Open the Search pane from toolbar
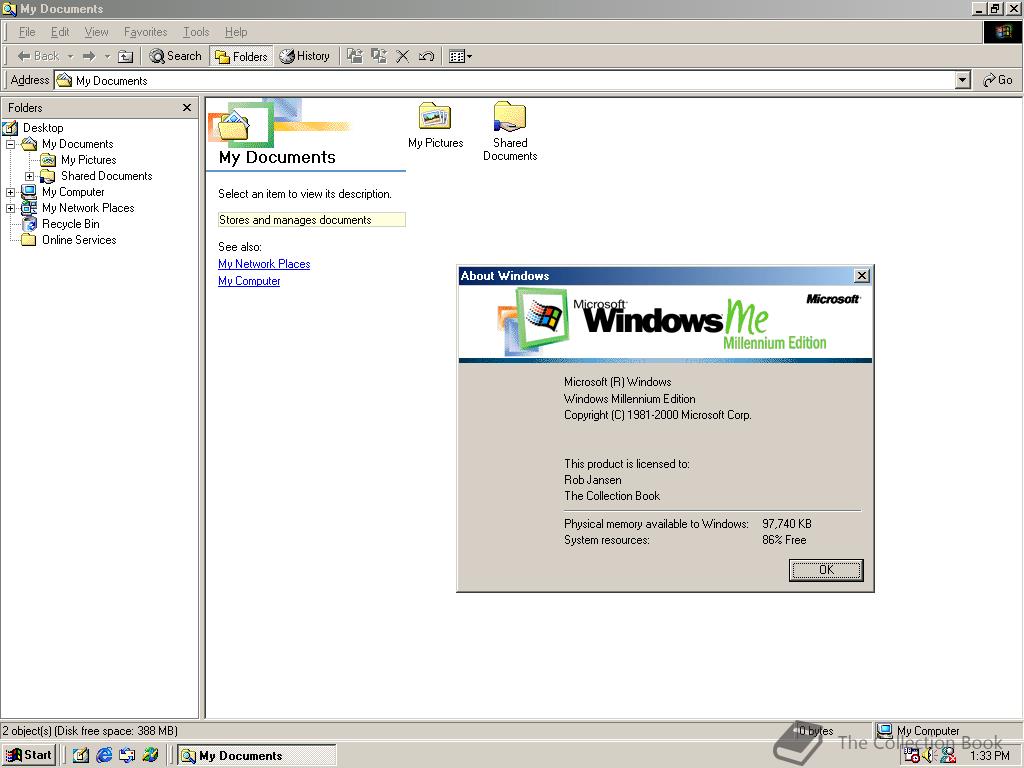 (x=175, y=56)
